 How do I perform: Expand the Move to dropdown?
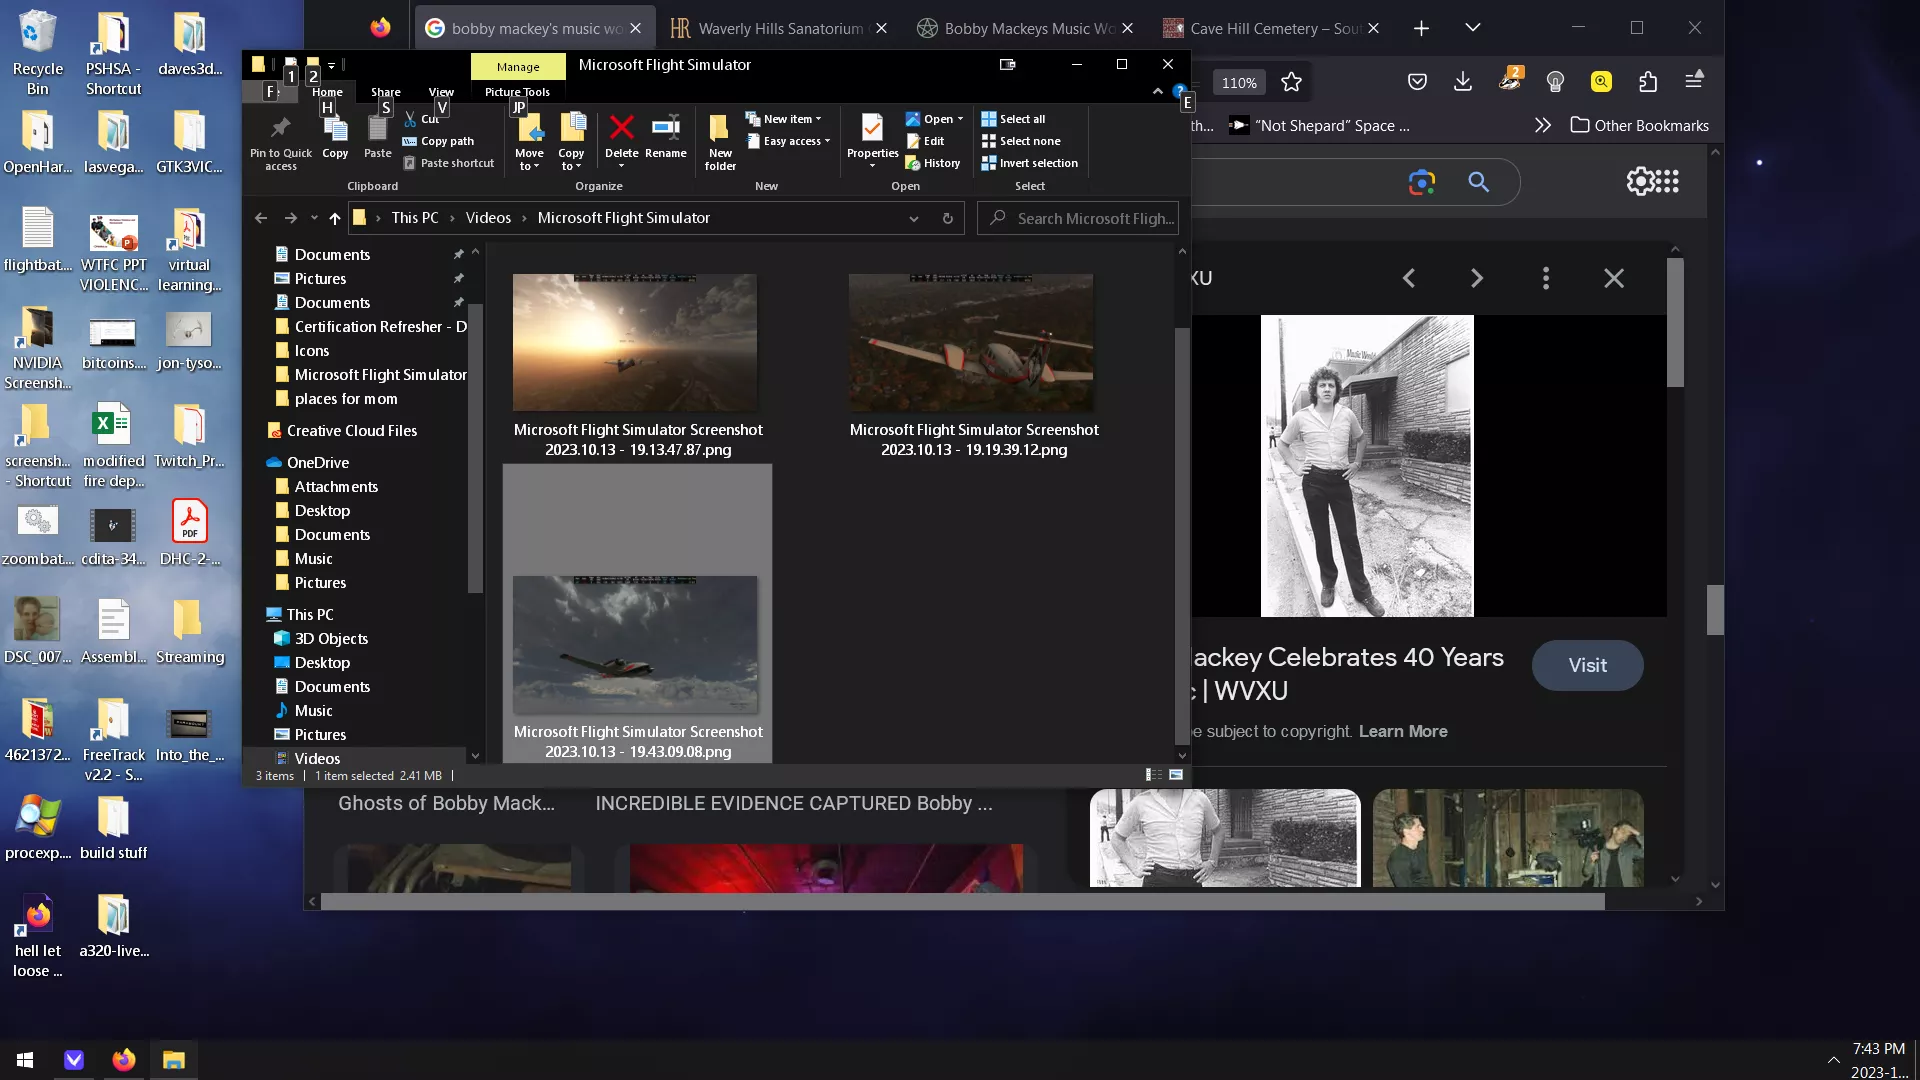tap(529, 142)
